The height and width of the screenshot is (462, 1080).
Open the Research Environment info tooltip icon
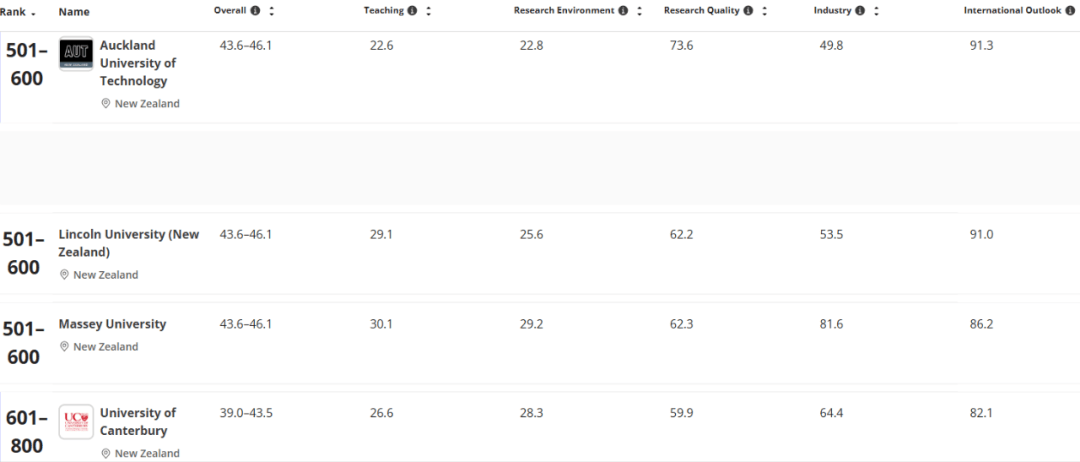(623, 11)
